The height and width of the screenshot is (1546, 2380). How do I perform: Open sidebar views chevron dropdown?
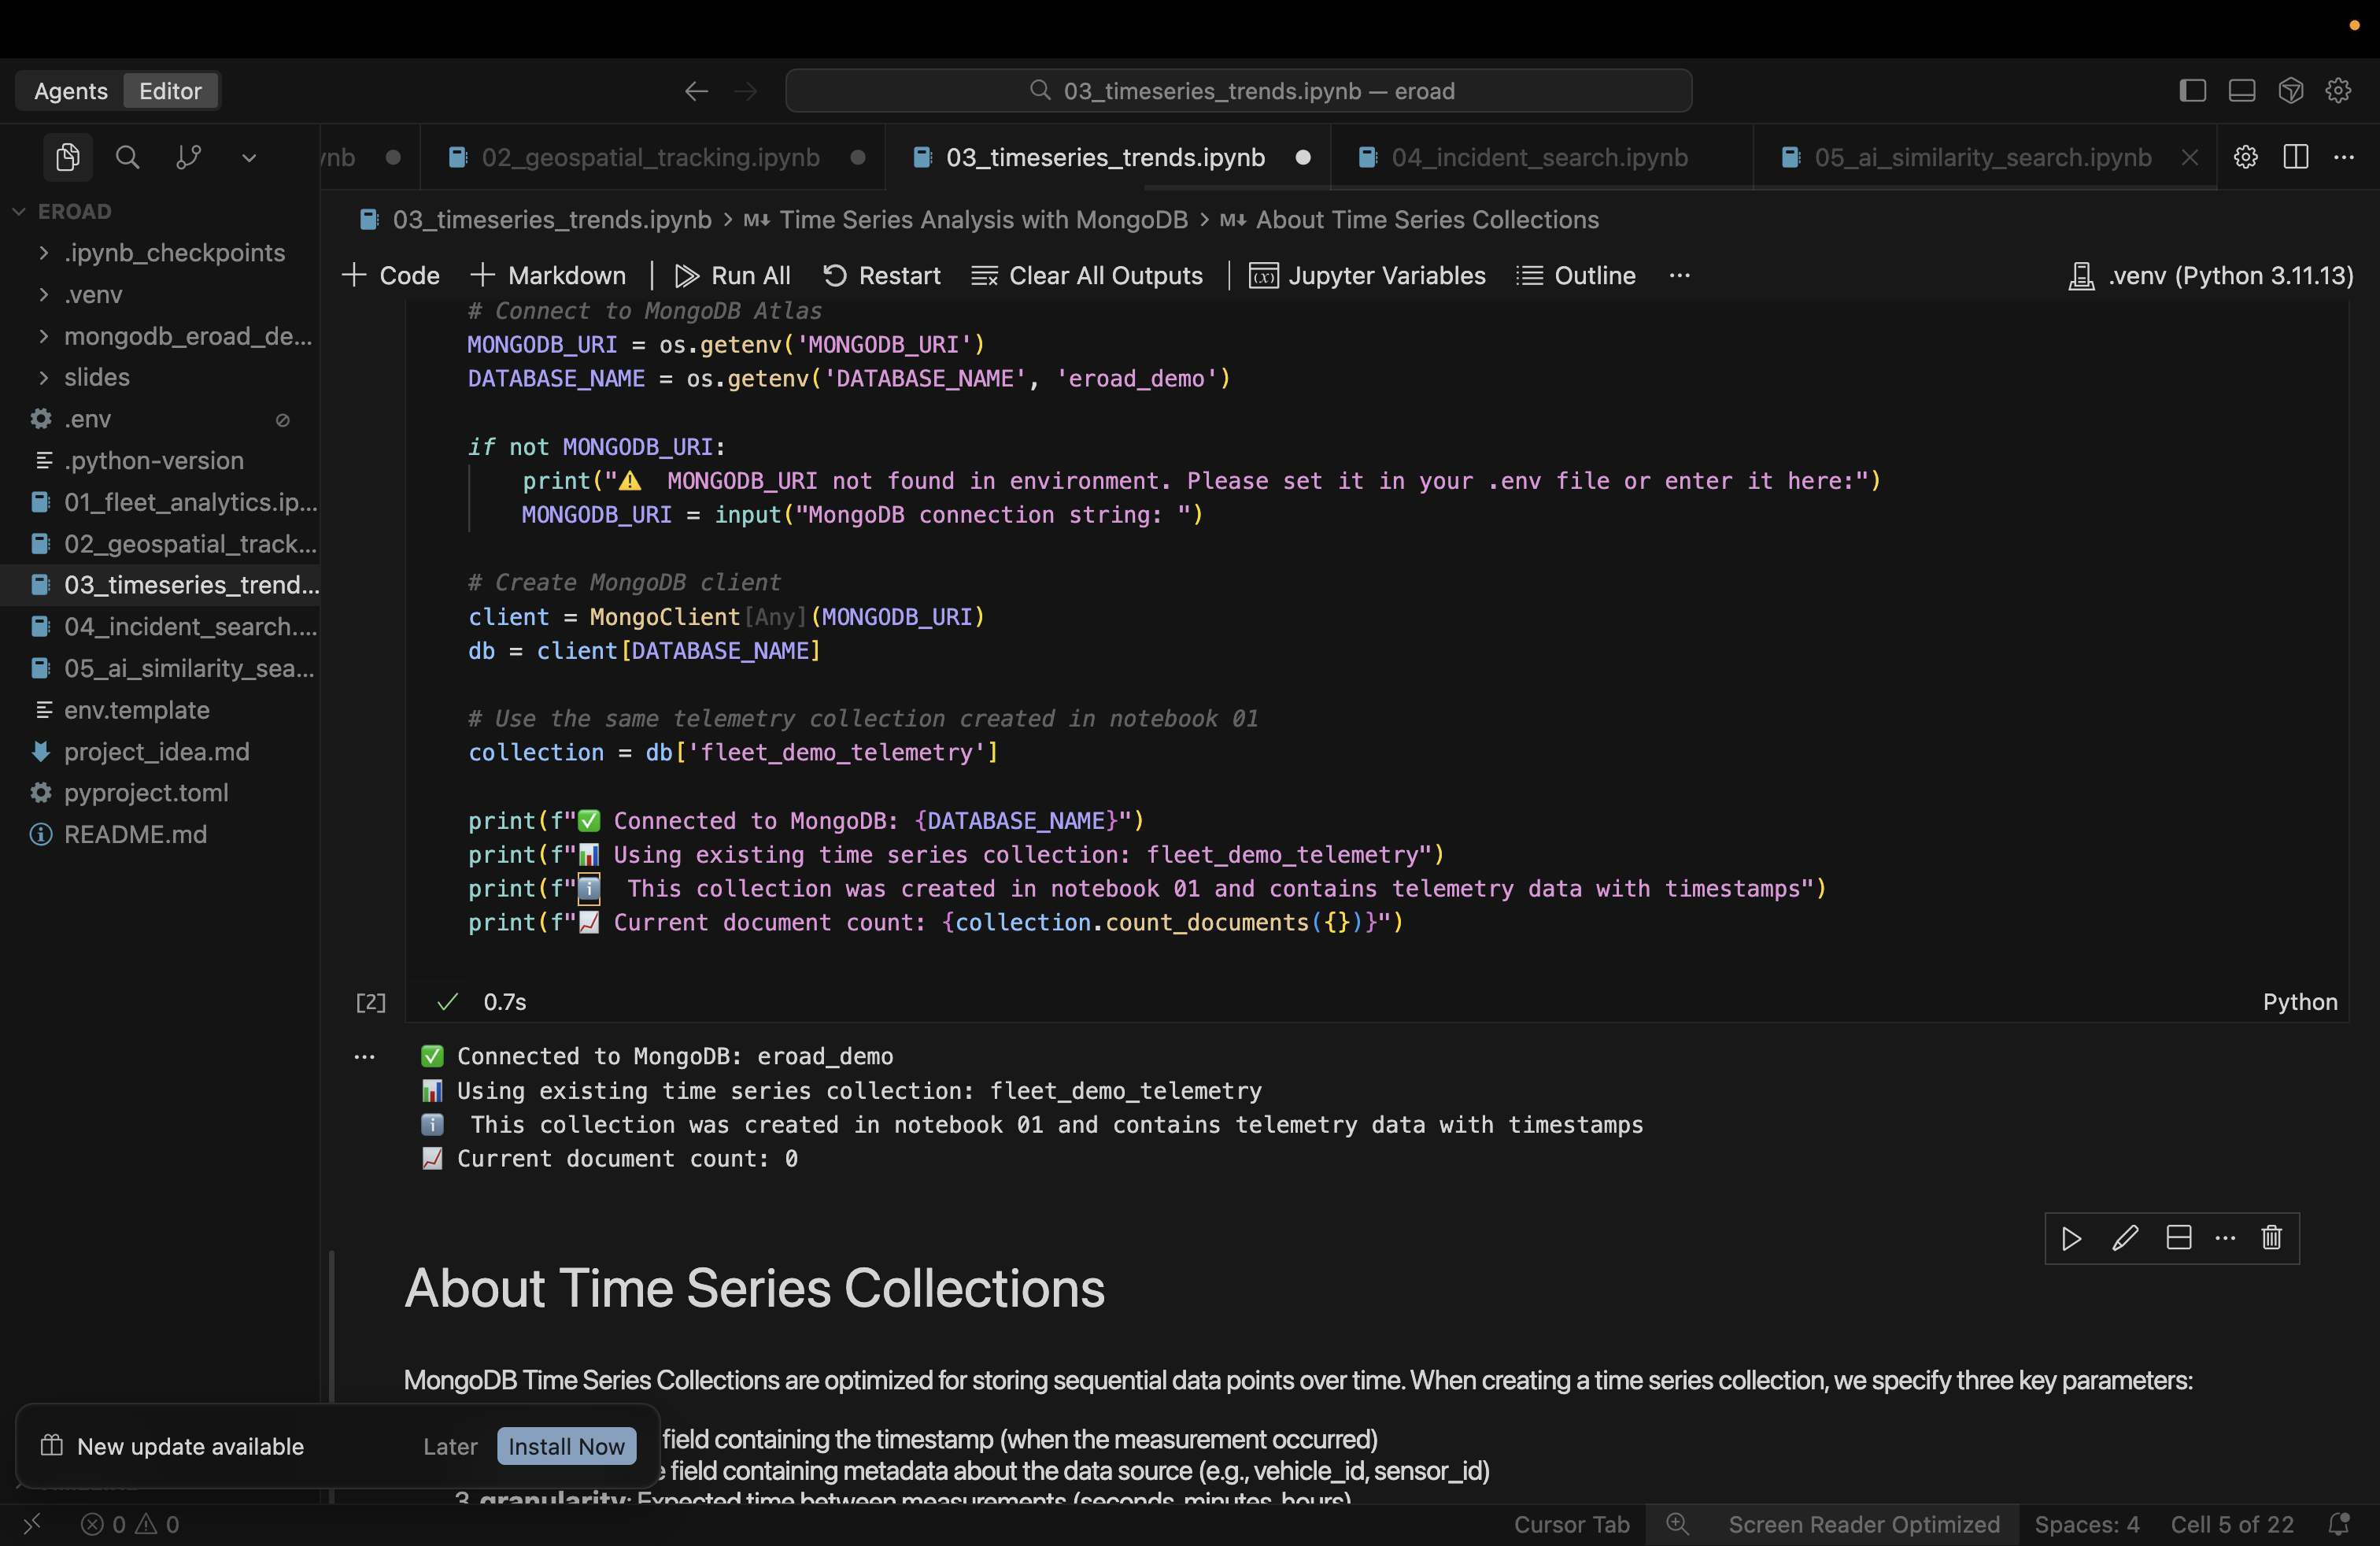pos(249,157)
